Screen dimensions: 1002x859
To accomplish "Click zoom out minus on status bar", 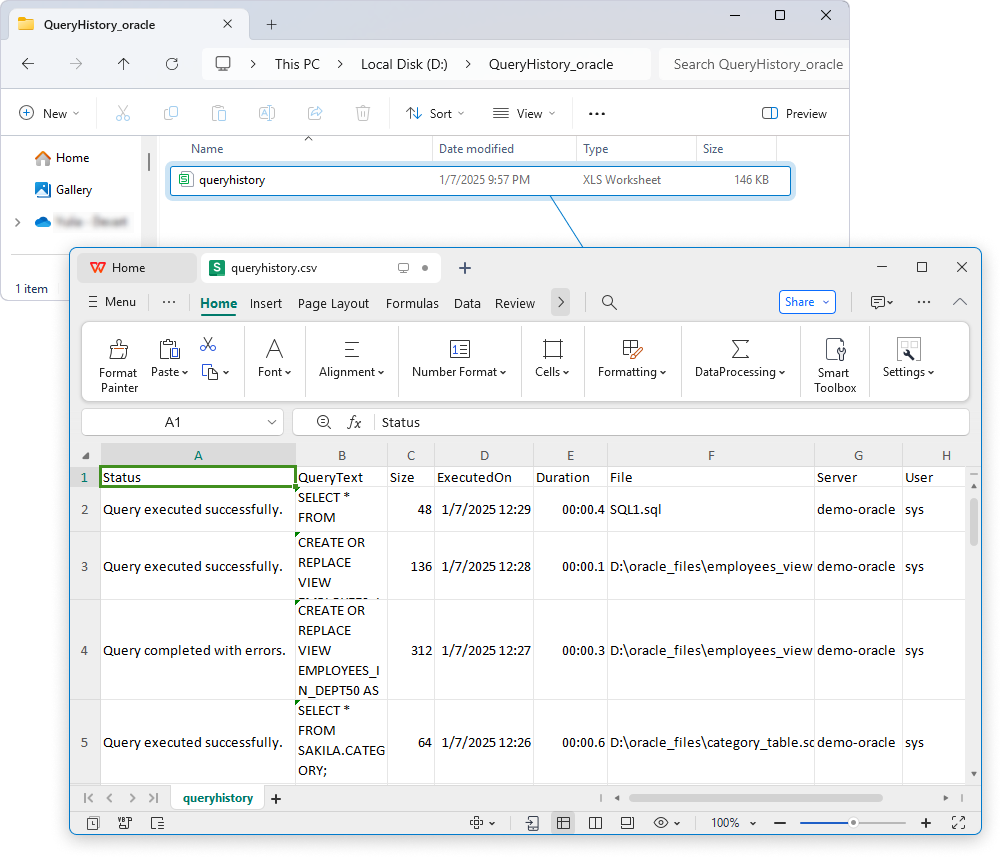I will point(780,823).
